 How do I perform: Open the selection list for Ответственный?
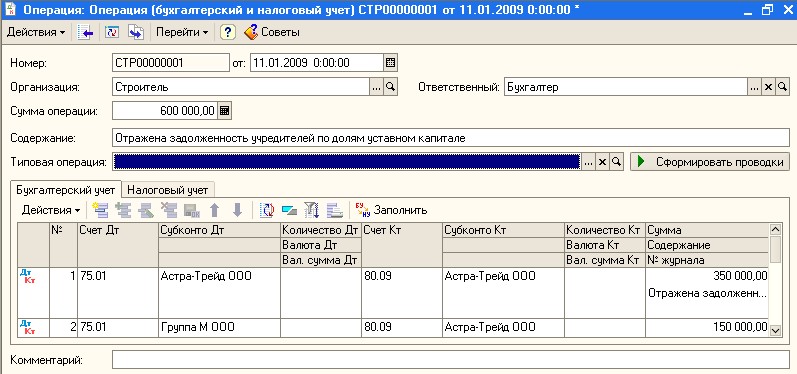(754, 87)
